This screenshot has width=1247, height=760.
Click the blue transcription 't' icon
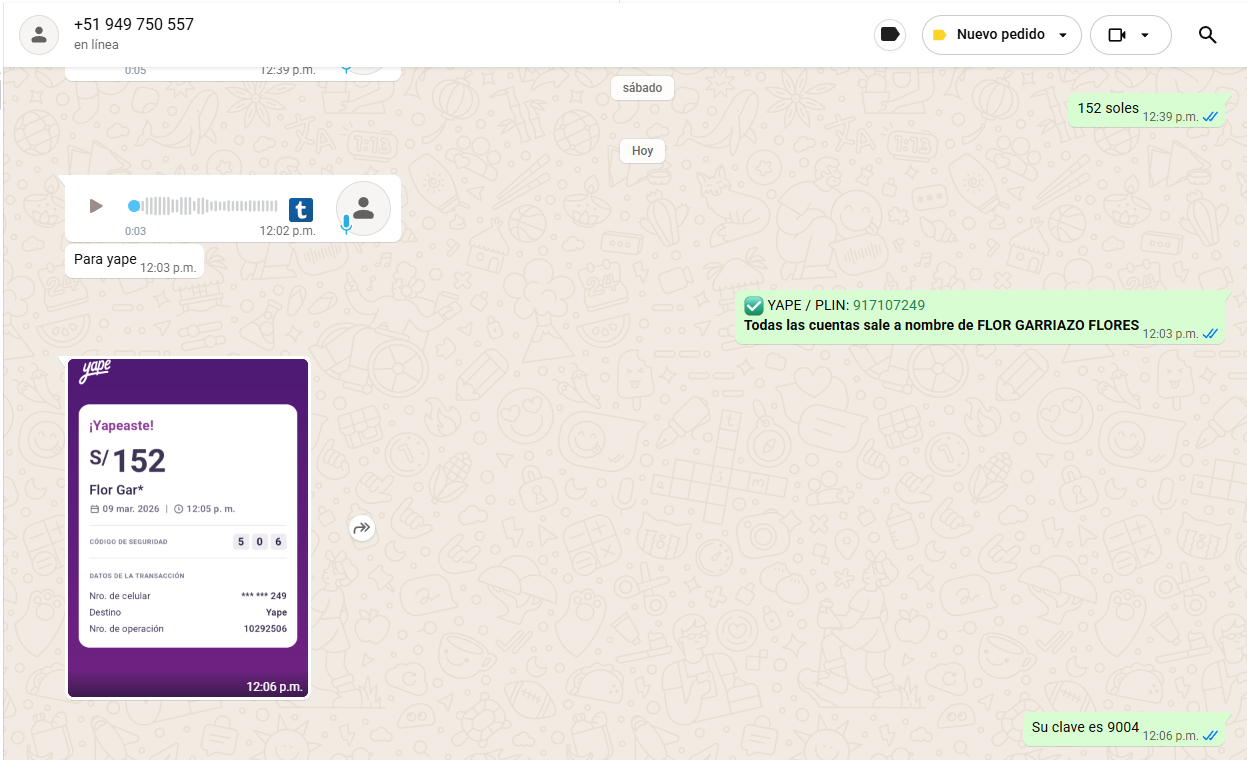click(x=300, y=209)
